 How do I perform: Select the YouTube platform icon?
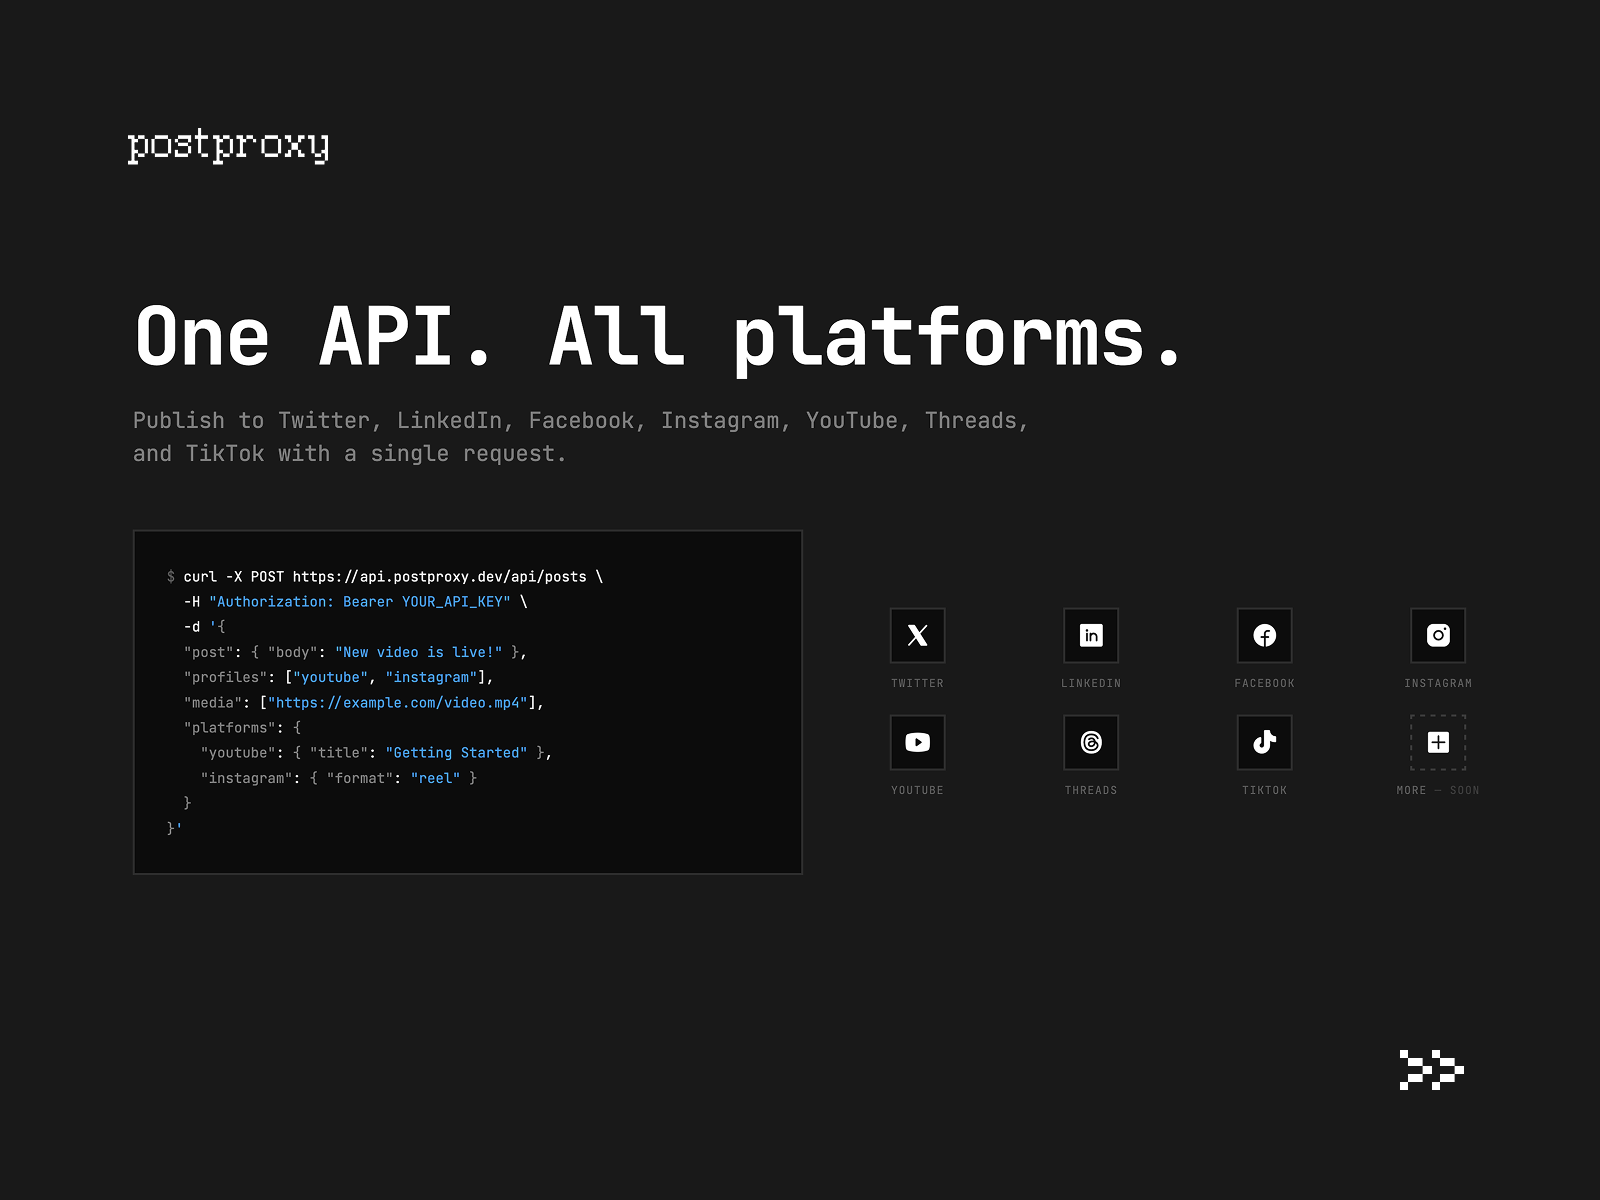click(917, 742)
